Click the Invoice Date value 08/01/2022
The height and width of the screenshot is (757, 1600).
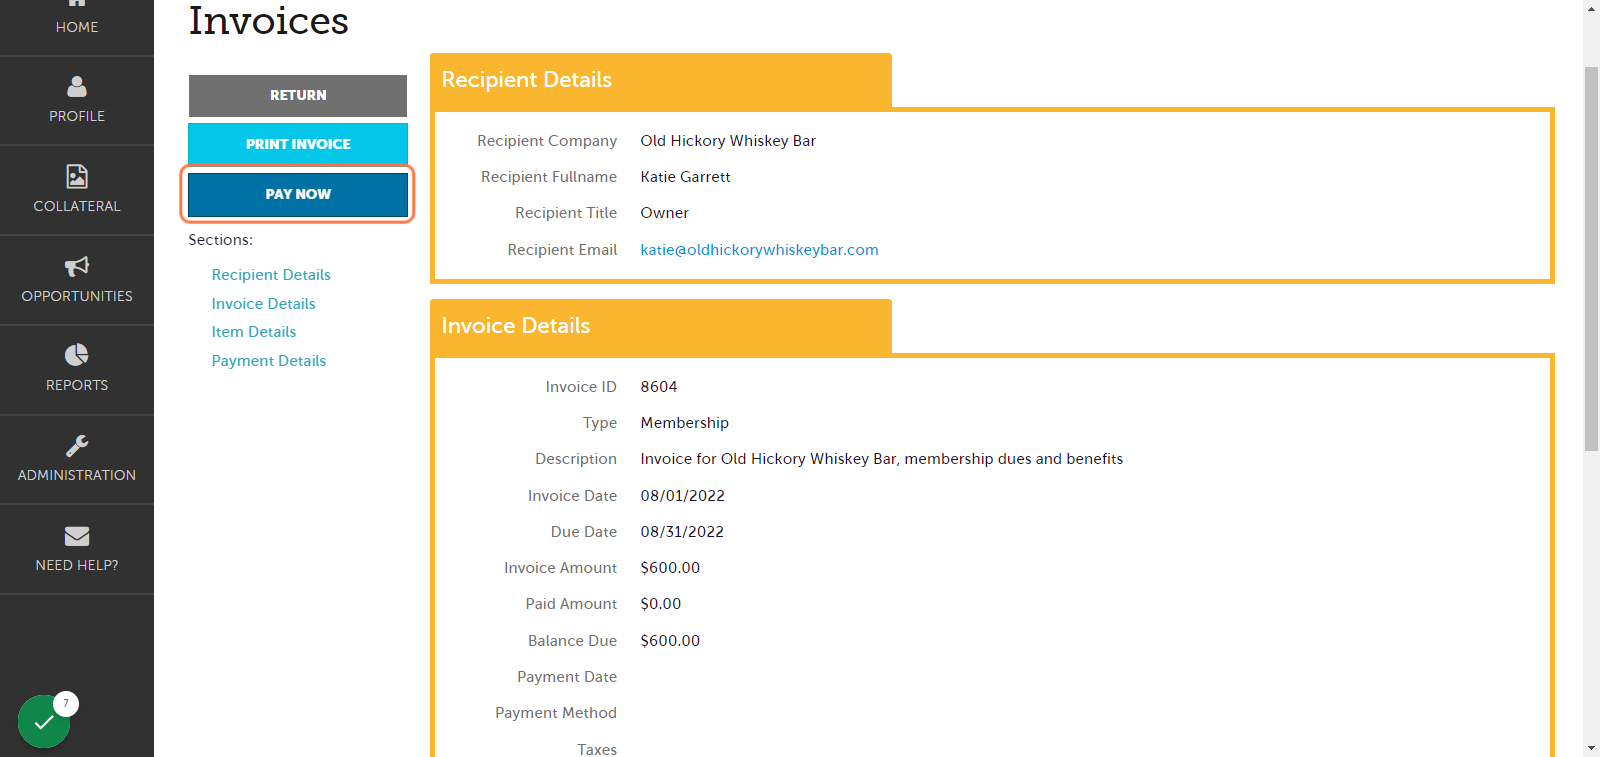(x=683, y=496)
